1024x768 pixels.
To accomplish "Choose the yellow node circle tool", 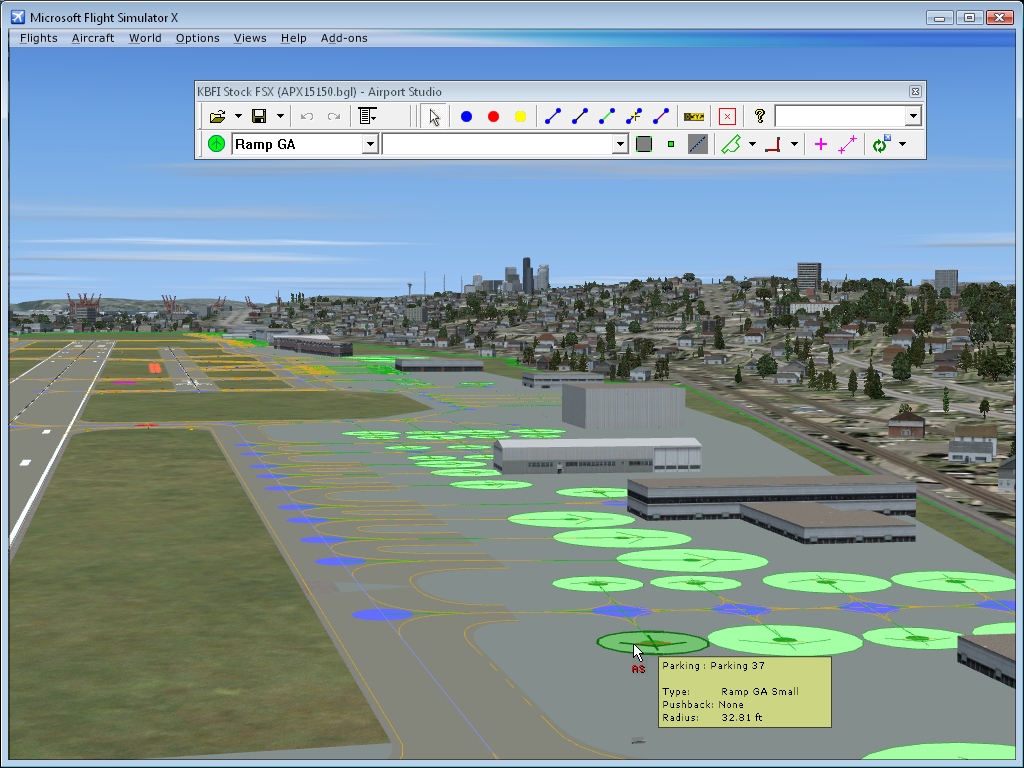I will 520,116.
